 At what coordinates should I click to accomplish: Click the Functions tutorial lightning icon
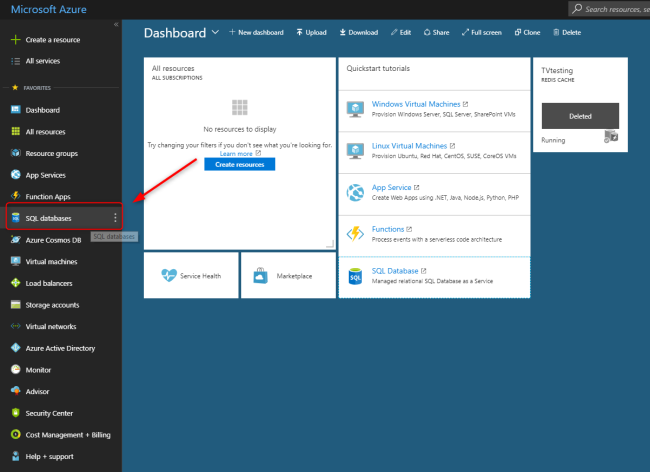355,234
